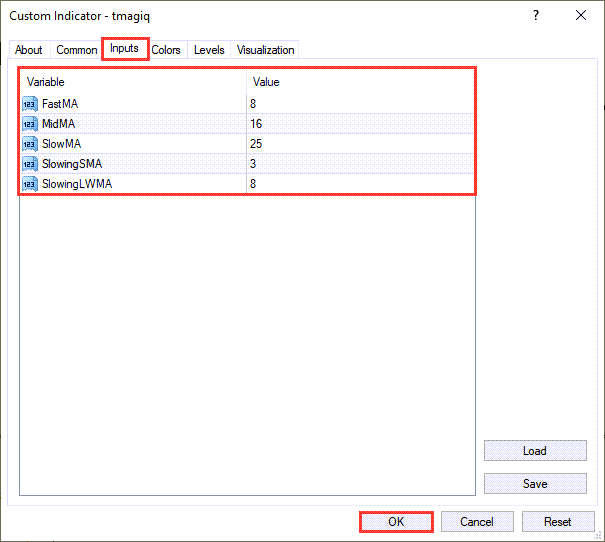Open the question mark help button
605x542 pixels.
(536, 15)
